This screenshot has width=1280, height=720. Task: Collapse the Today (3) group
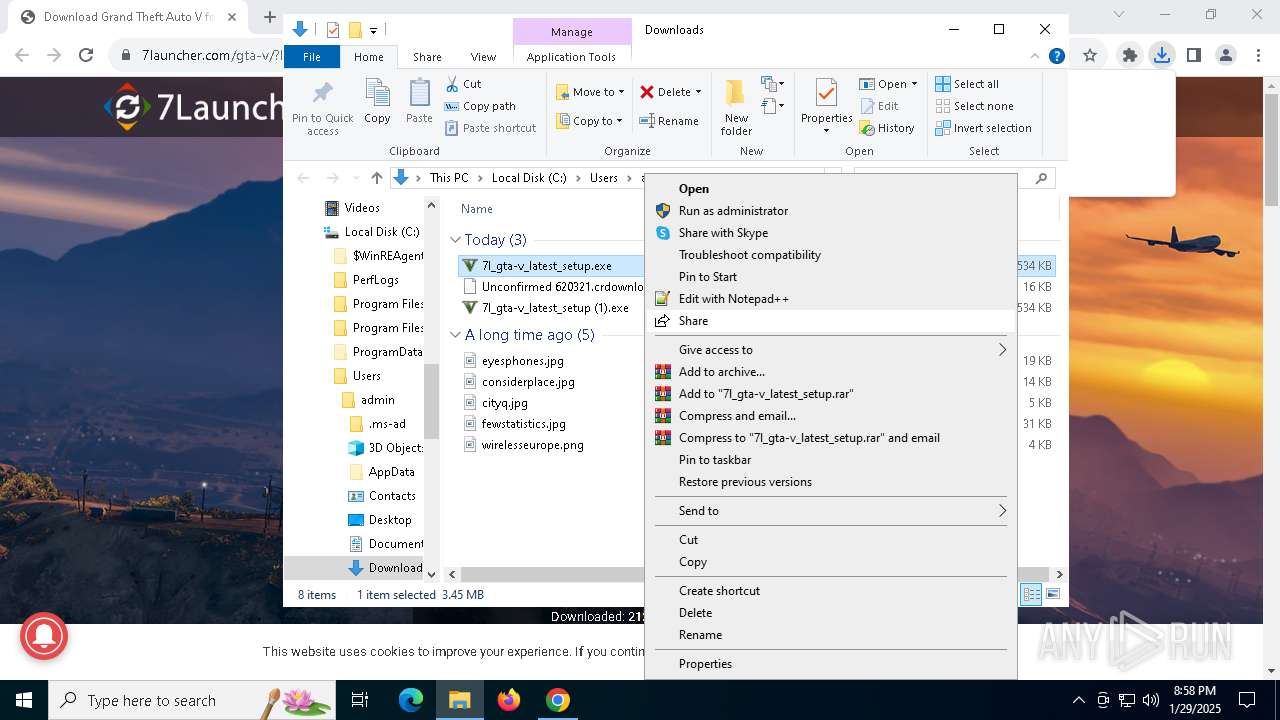pyautogui.click(x=455, y=240)
